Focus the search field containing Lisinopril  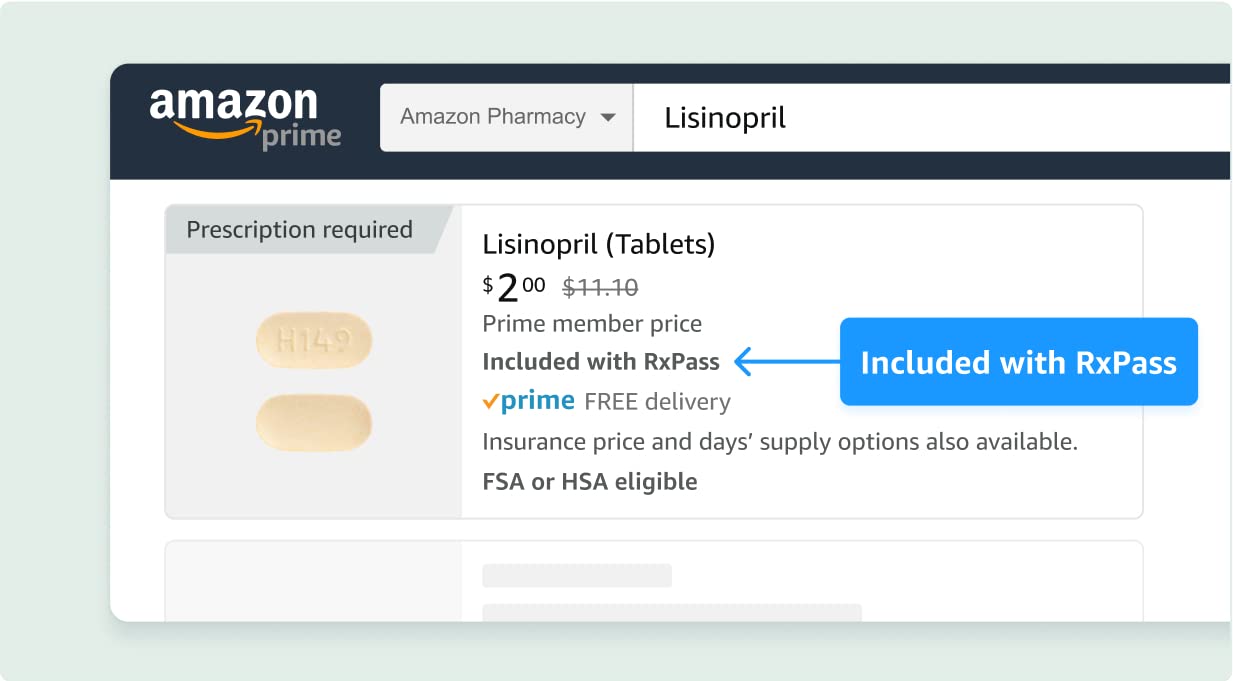(930, 118)
